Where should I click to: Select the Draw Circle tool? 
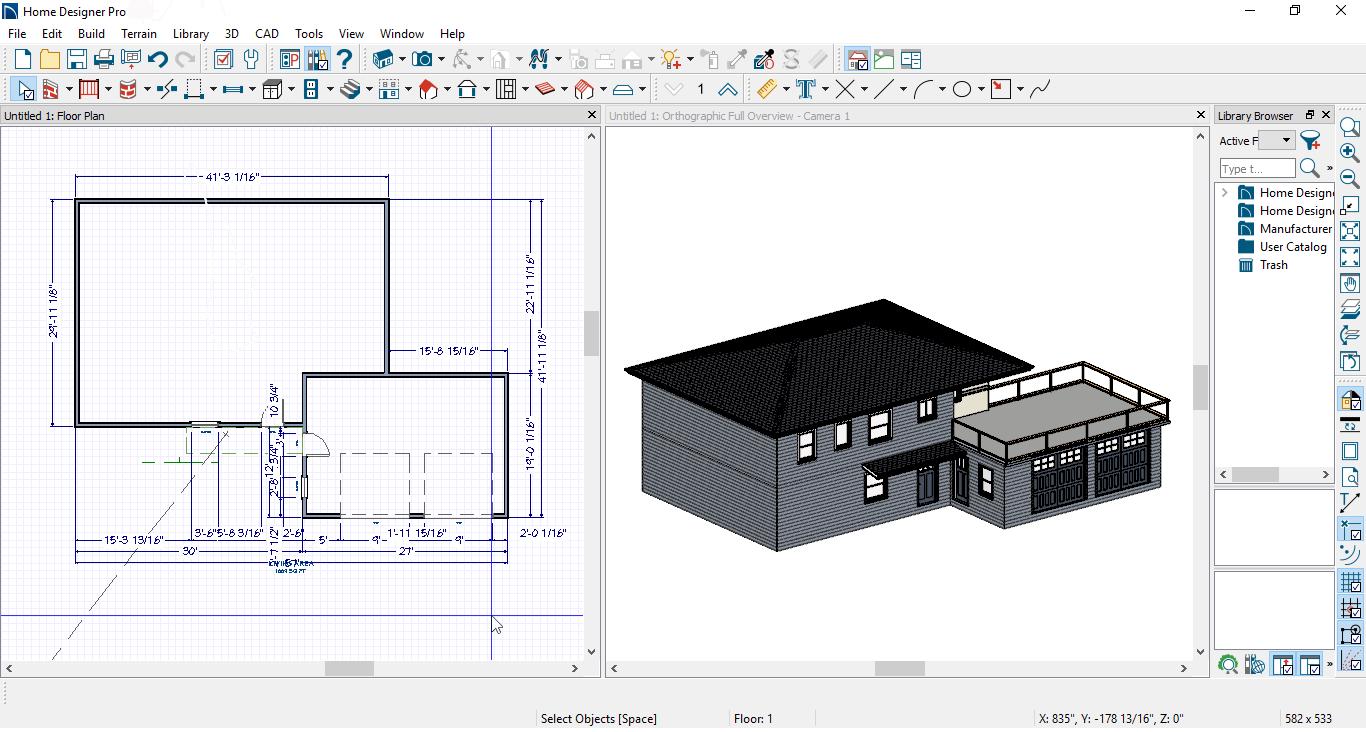pos(962,89)
